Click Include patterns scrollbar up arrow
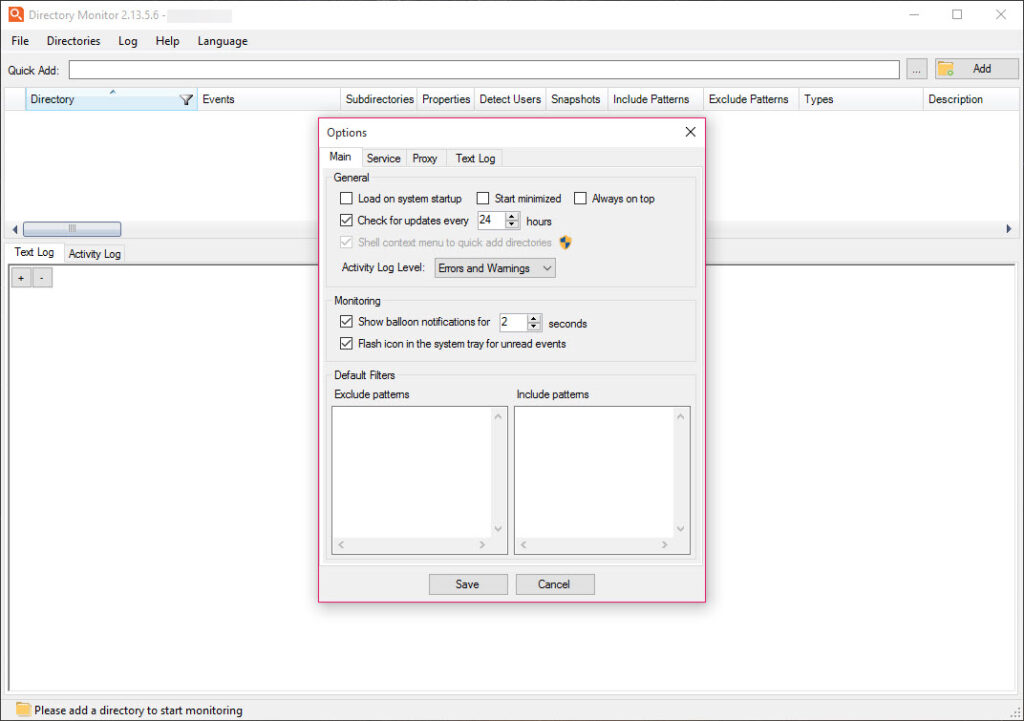Viewport: 1024px width, 721px height. coord(680,416)
